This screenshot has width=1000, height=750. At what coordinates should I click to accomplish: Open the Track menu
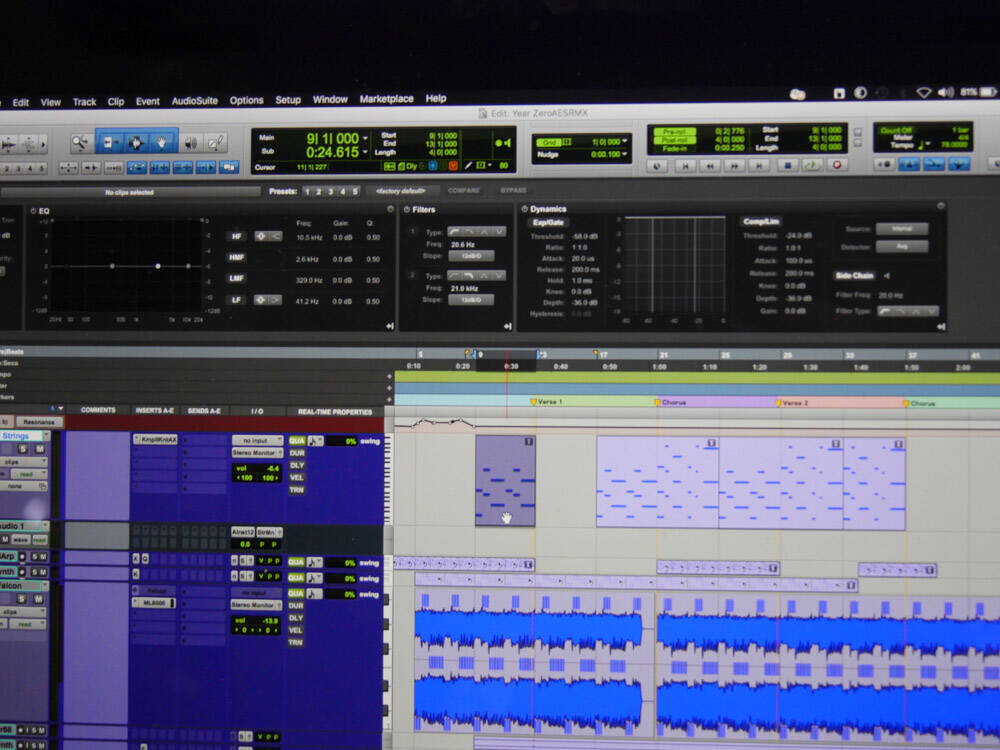tap(84, 101)
